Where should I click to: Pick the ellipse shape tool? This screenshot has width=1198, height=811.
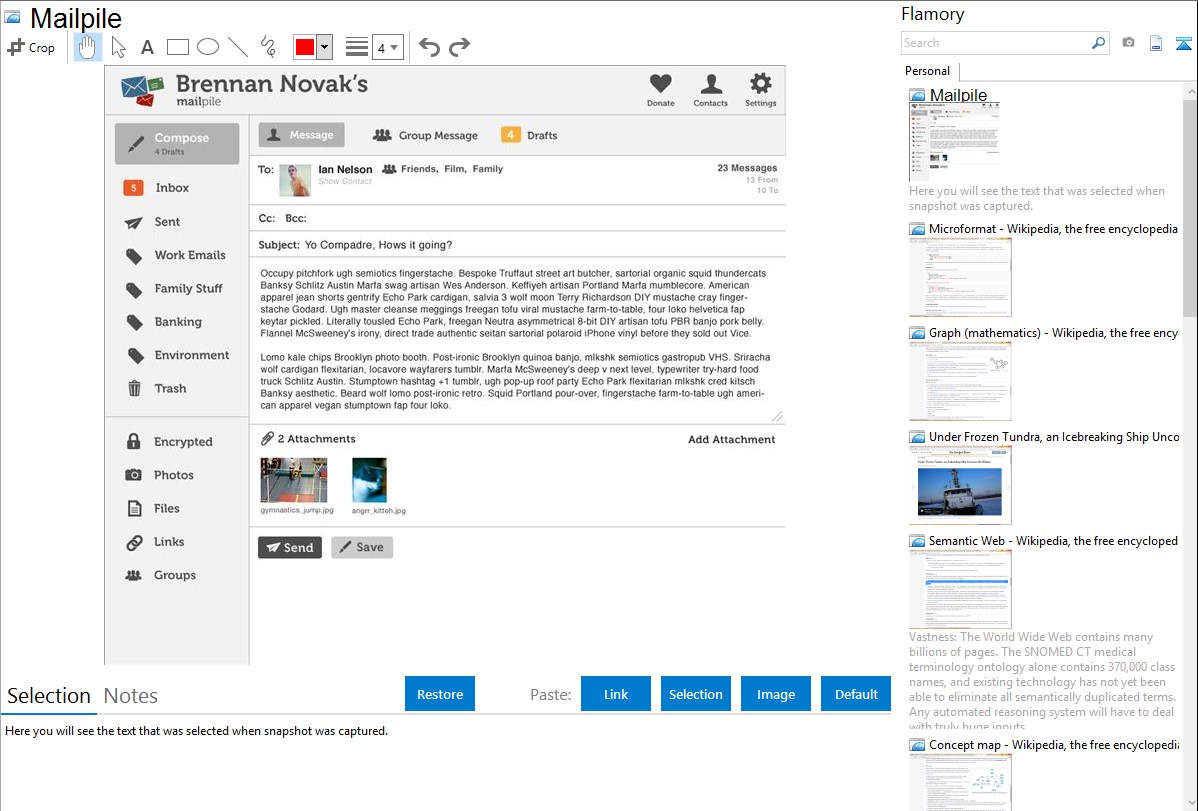tap(208, 47)
